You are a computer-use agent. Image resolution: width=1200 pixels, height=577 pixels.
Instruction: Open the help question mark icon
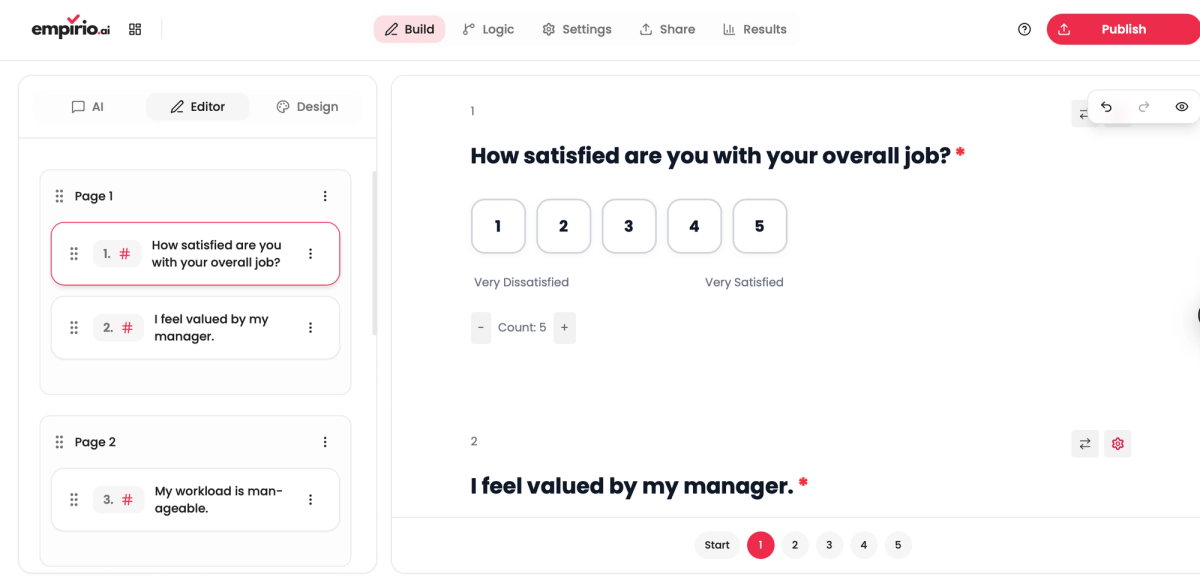[1024, 29]
